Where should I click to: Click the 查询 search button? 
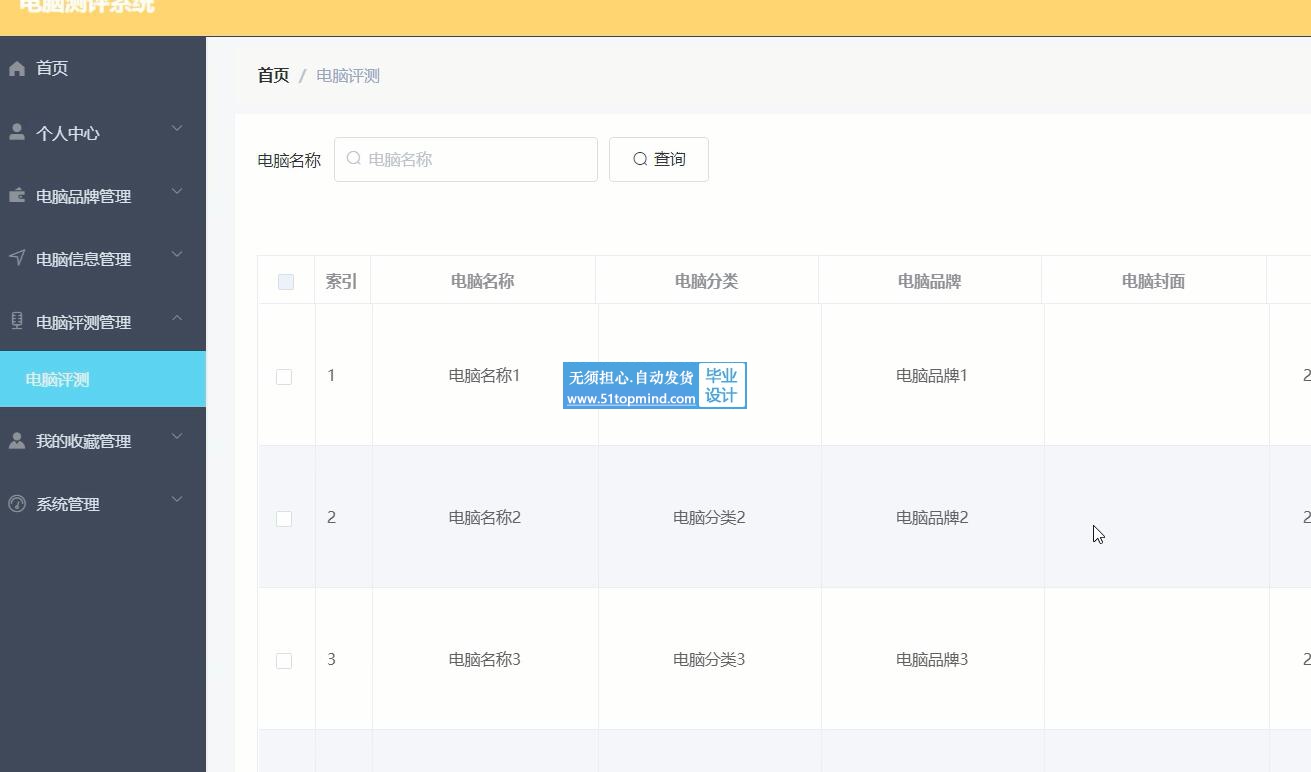pos(659,159)
